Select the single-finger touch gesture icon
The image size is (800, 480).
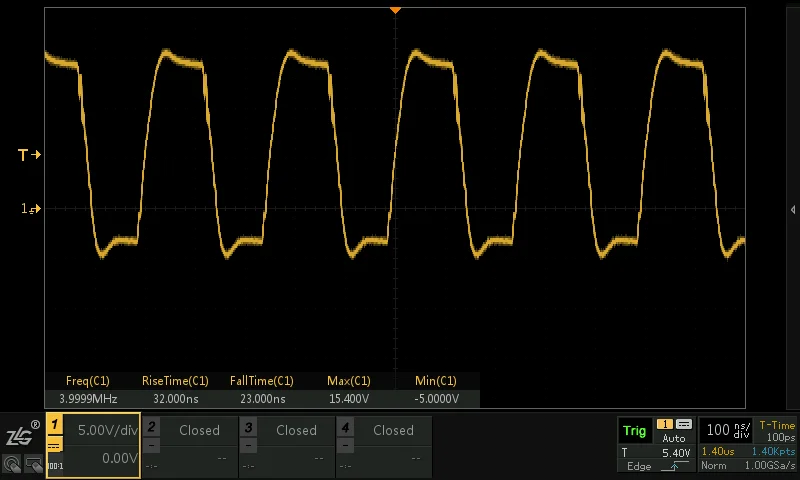coord(12,464)
